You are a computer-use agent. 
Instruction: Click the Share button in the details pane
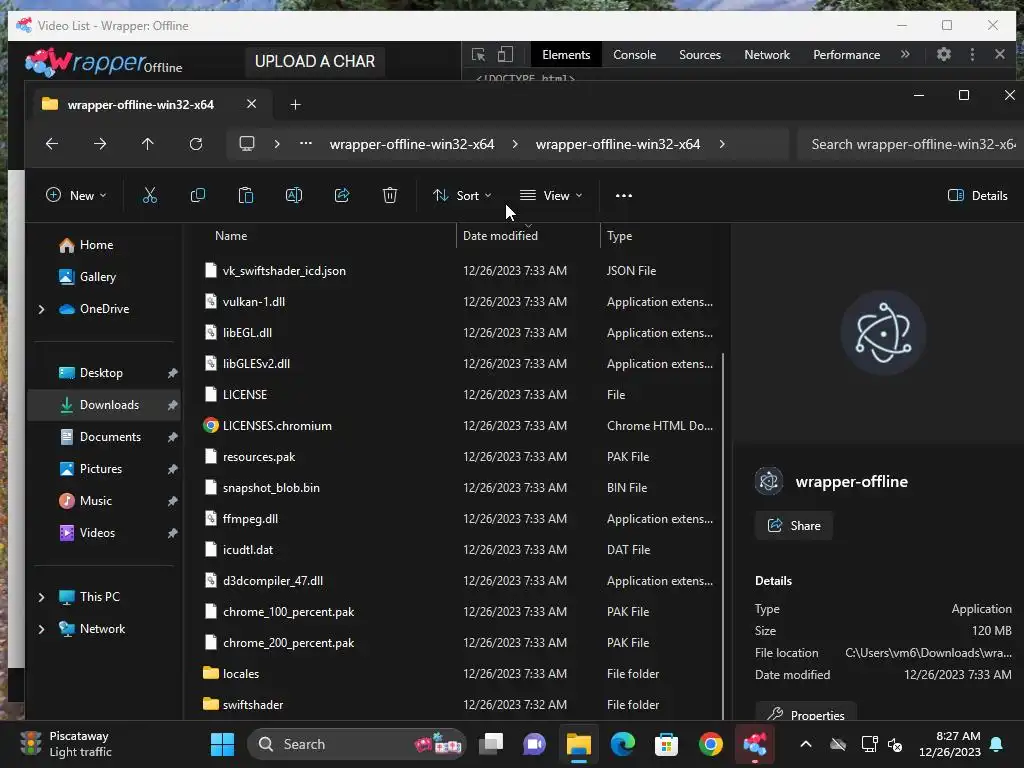[793, 526]
